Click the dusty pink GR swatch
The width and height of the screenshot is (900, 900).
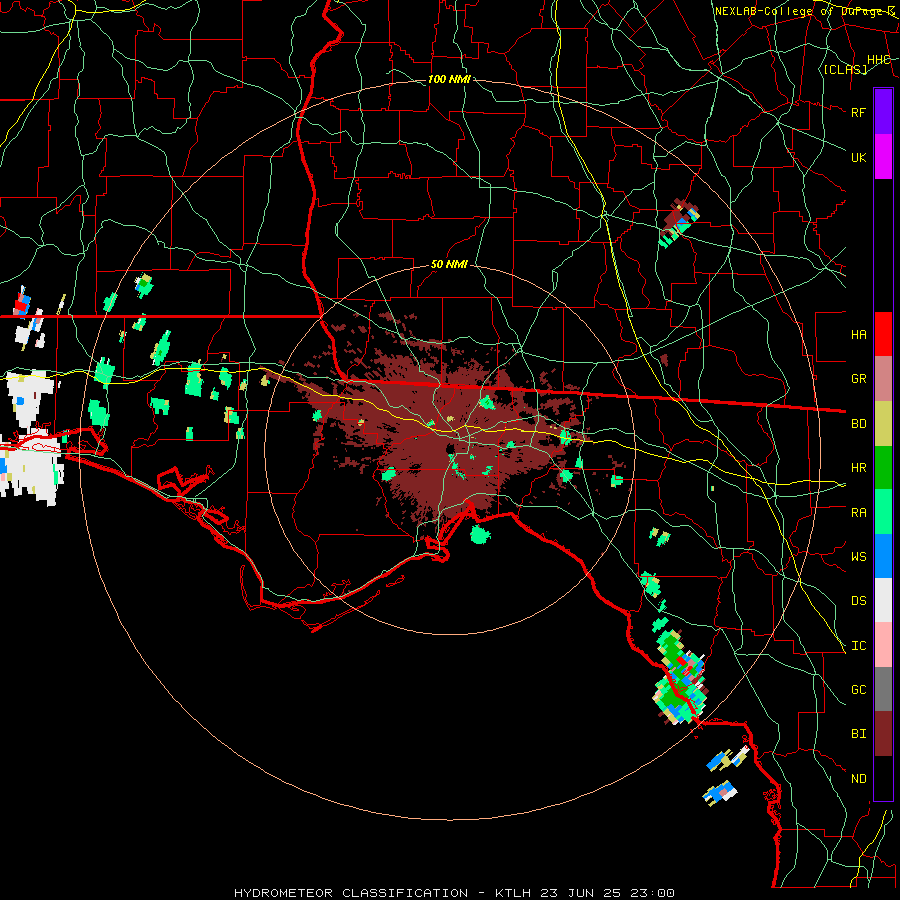883,379
